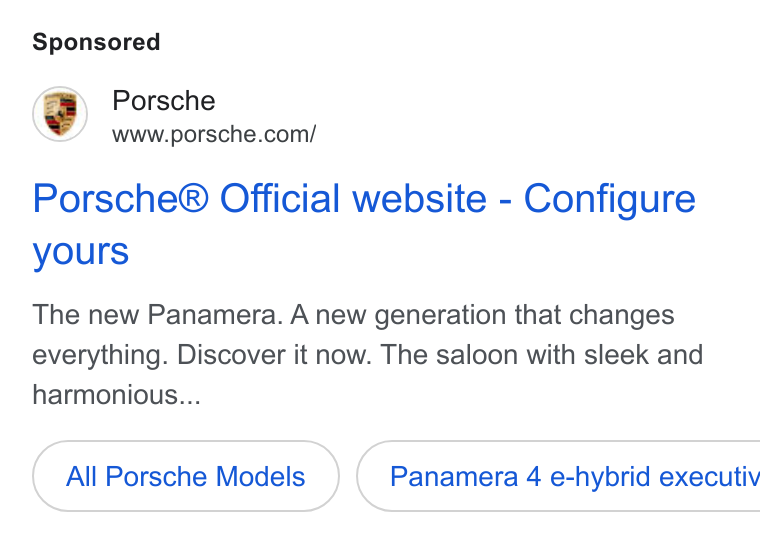Click the Porsche® word in the title
This screenshot has width=760, height=544.
pyautogui.click(x=121, y=198)
